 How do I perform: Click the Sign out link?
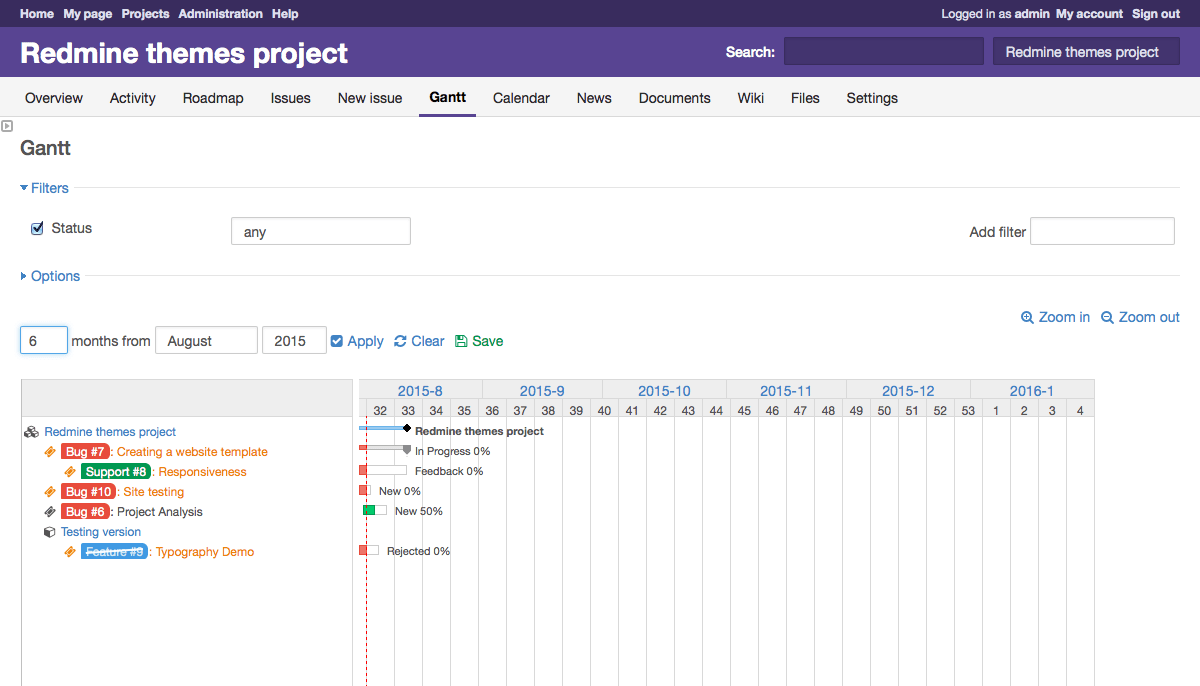click(1155, 14)
